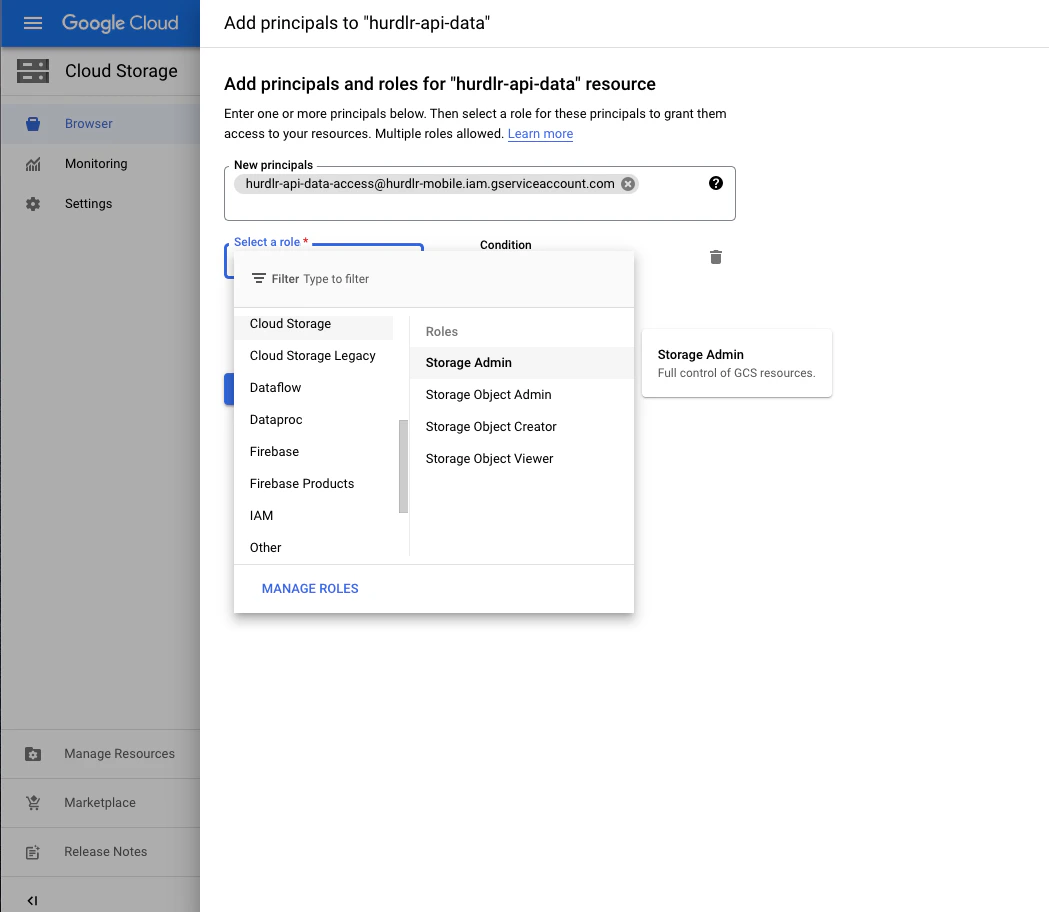Click the Cloud Storage sidebar title
The image size is (1049, 912).
click(121, 71)
